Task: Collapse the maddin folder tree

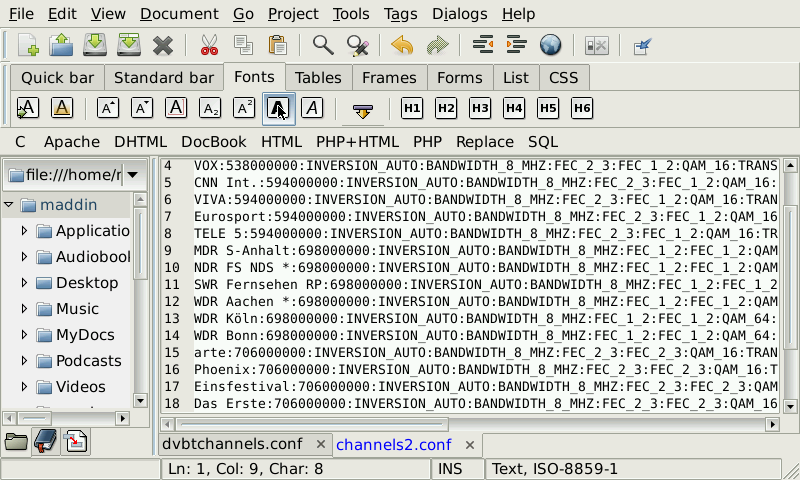Action: (x=8, y=205)
